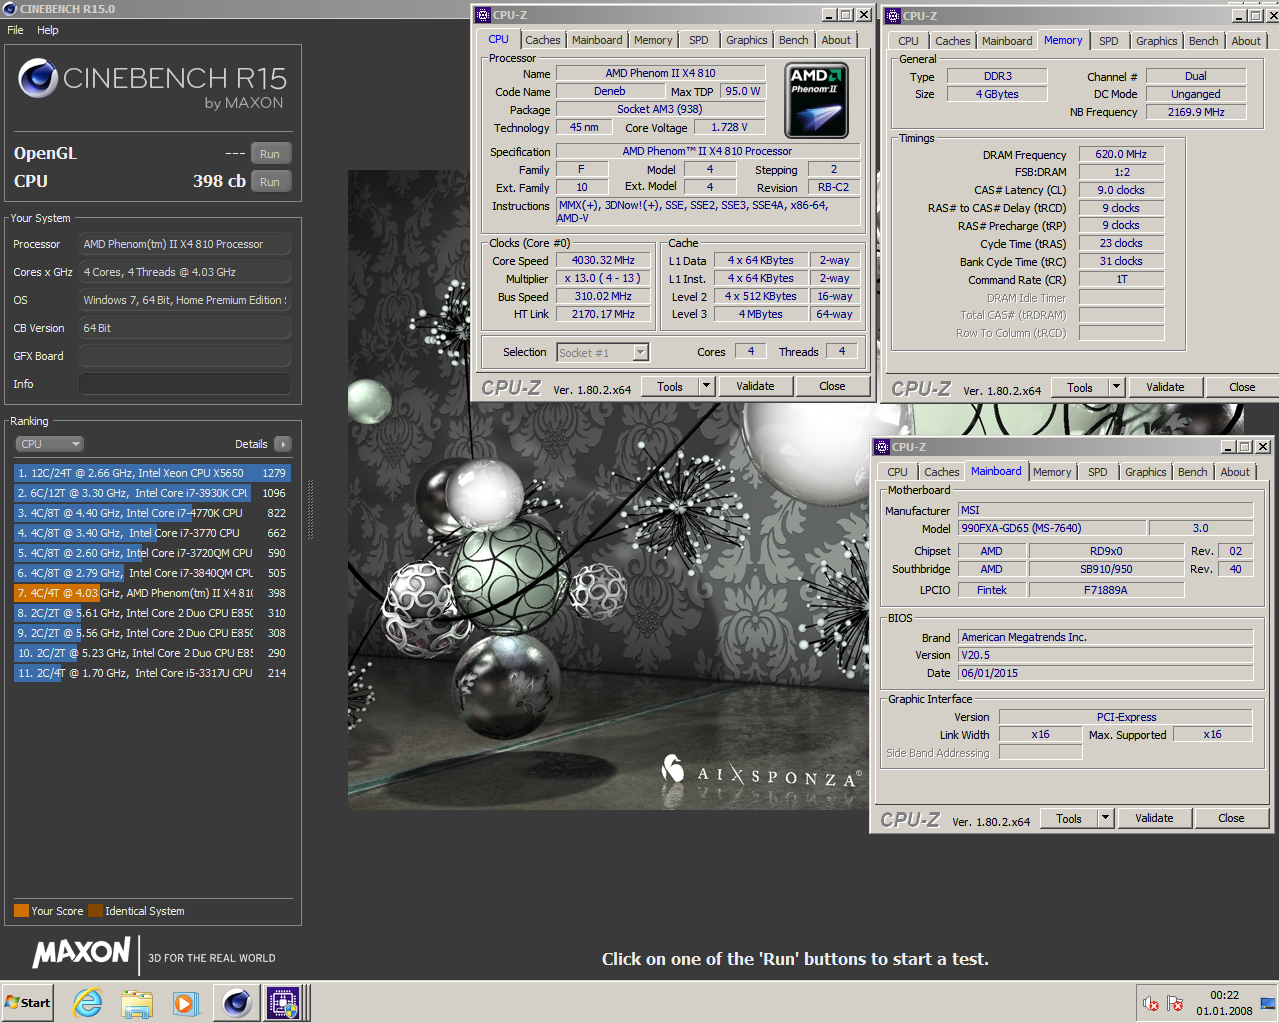Click the Cinebench title bar icon
1279x1023 pixels.
click(10, 9)
